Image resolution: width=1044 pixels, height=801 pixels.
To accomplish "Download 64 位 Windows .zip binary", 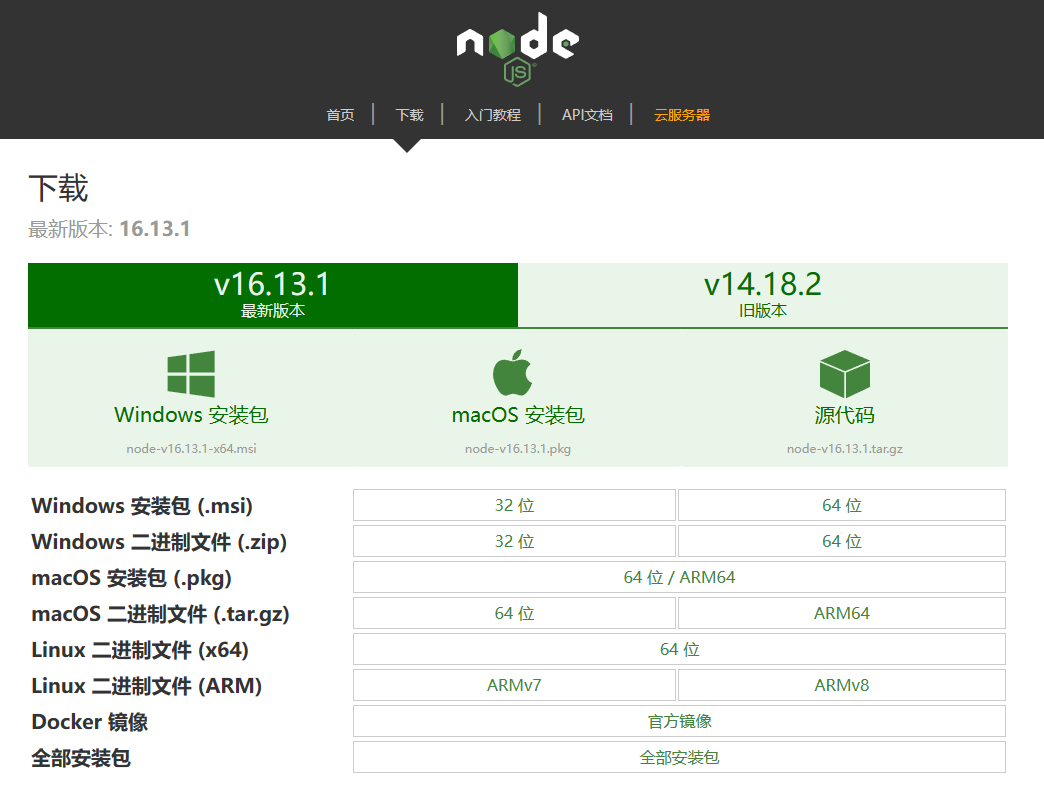I will (x=842, y=541).
